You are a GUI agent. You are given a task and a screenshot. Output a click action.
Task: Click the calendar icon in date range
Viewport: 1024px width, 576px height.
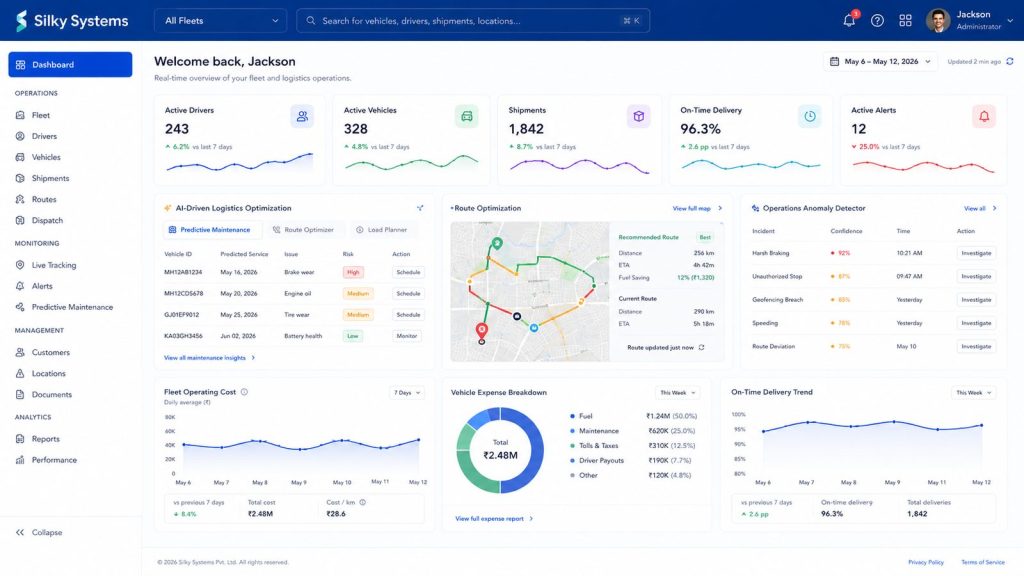click(x=834, y=61)
